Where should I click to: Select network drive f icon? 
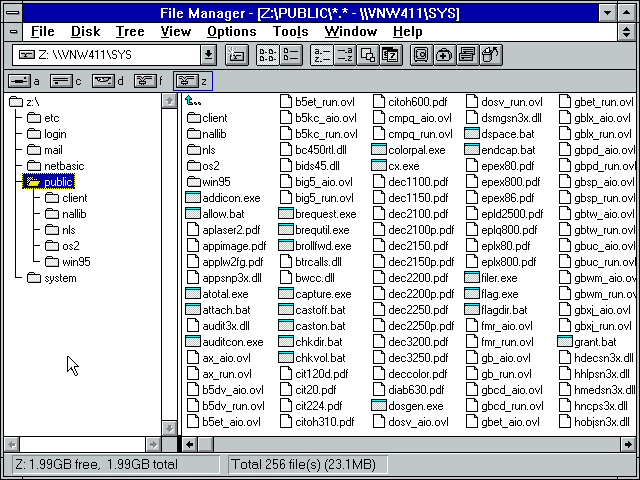(145, 81)
